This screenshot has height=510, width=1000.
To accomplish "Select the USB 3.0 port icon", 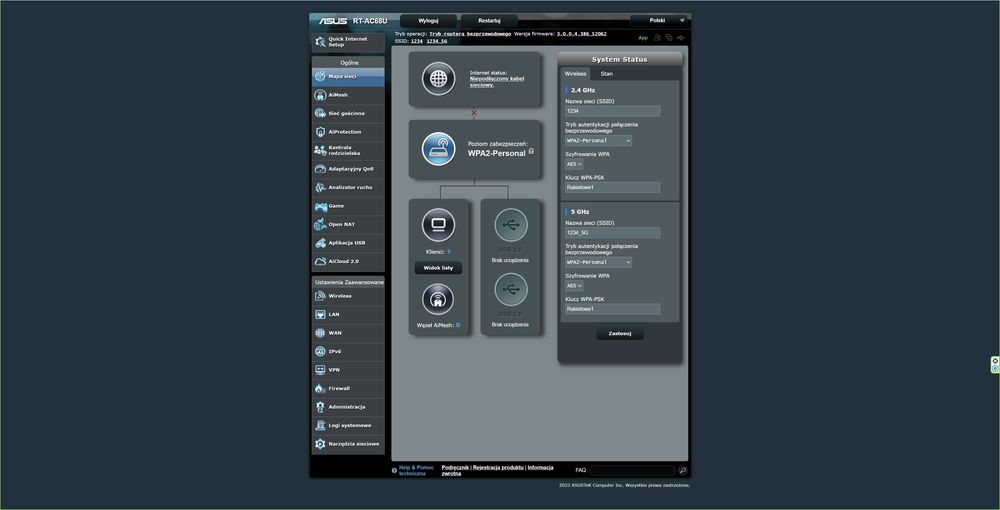I will (511, 225).
